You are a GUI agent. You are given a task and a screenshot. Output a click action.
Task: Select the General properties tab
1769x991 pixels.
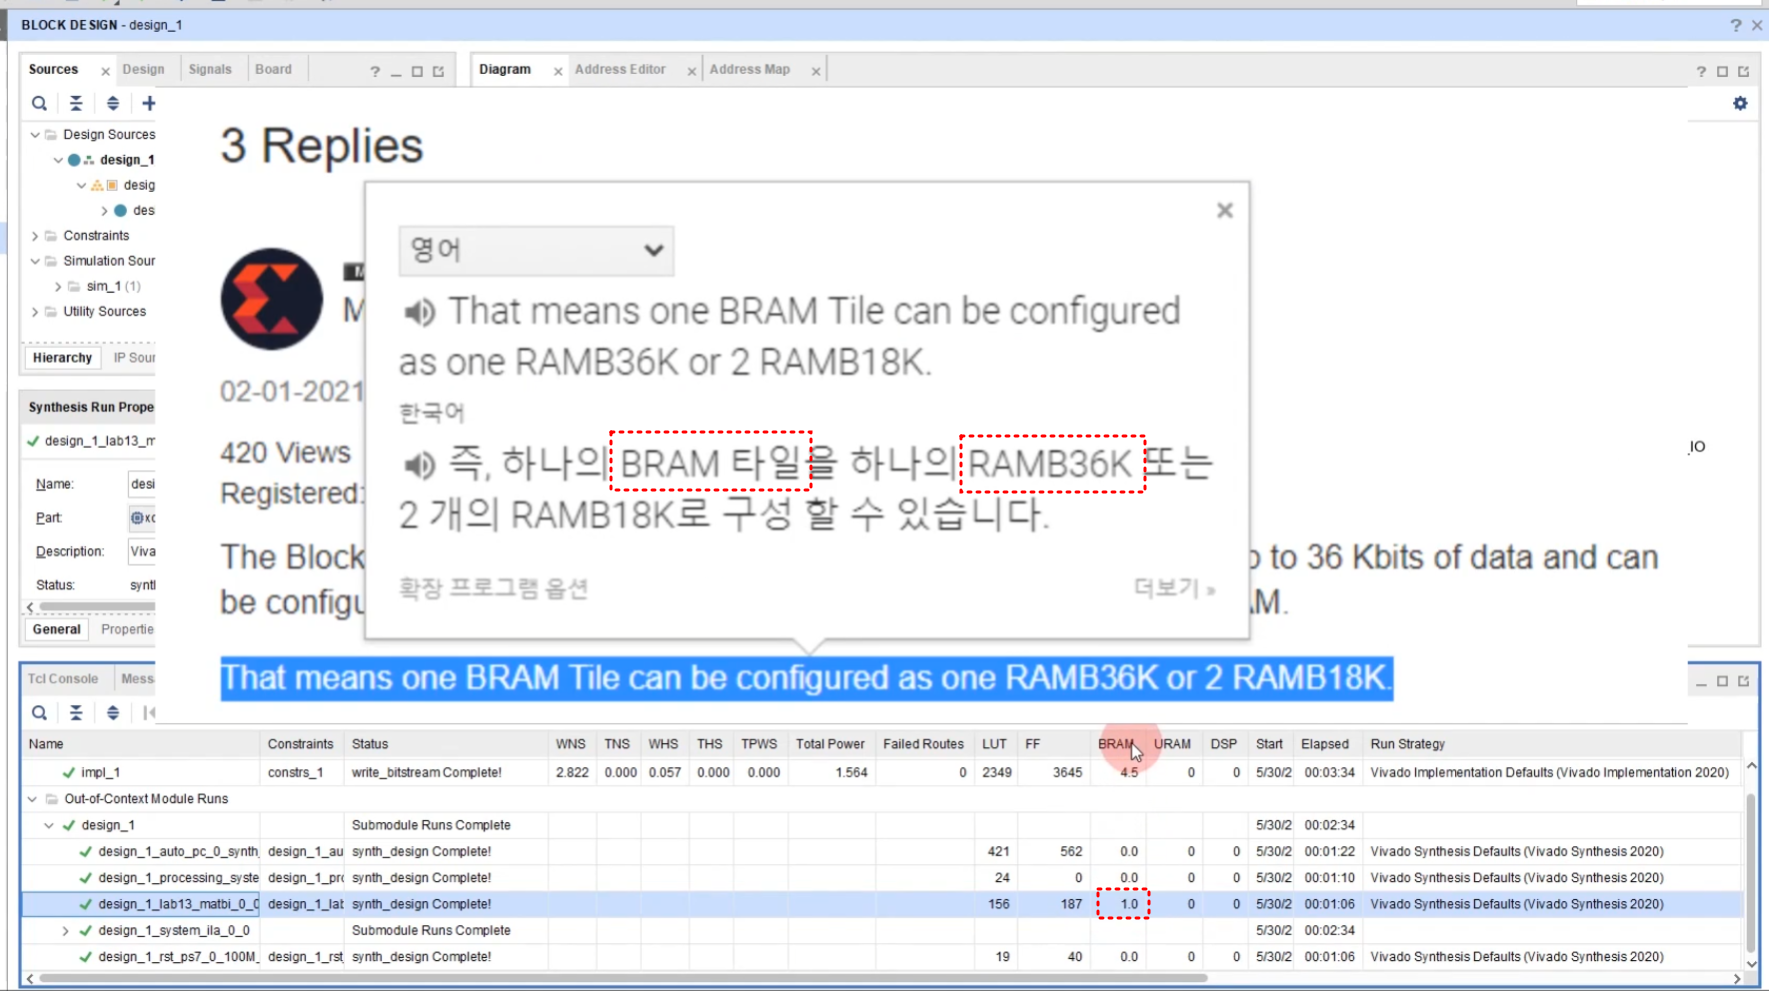tap(56, 629)
